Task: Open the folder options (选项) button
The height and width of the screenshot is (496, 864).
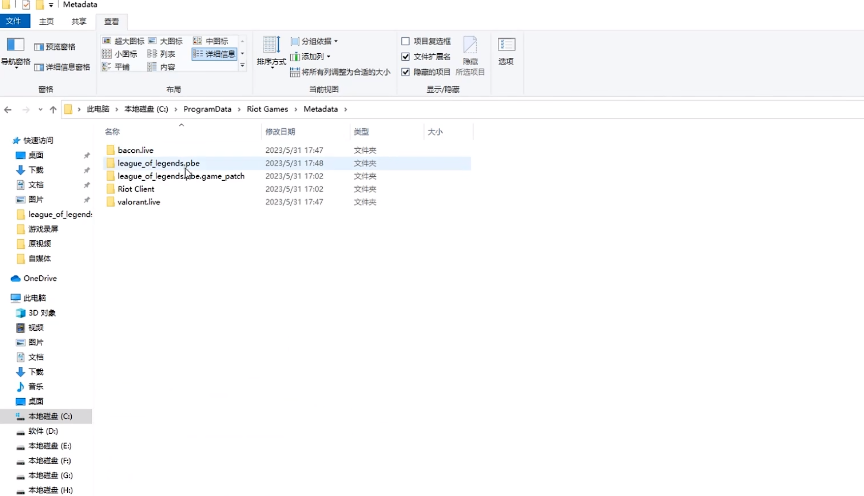Action: [x=506, y=51]
